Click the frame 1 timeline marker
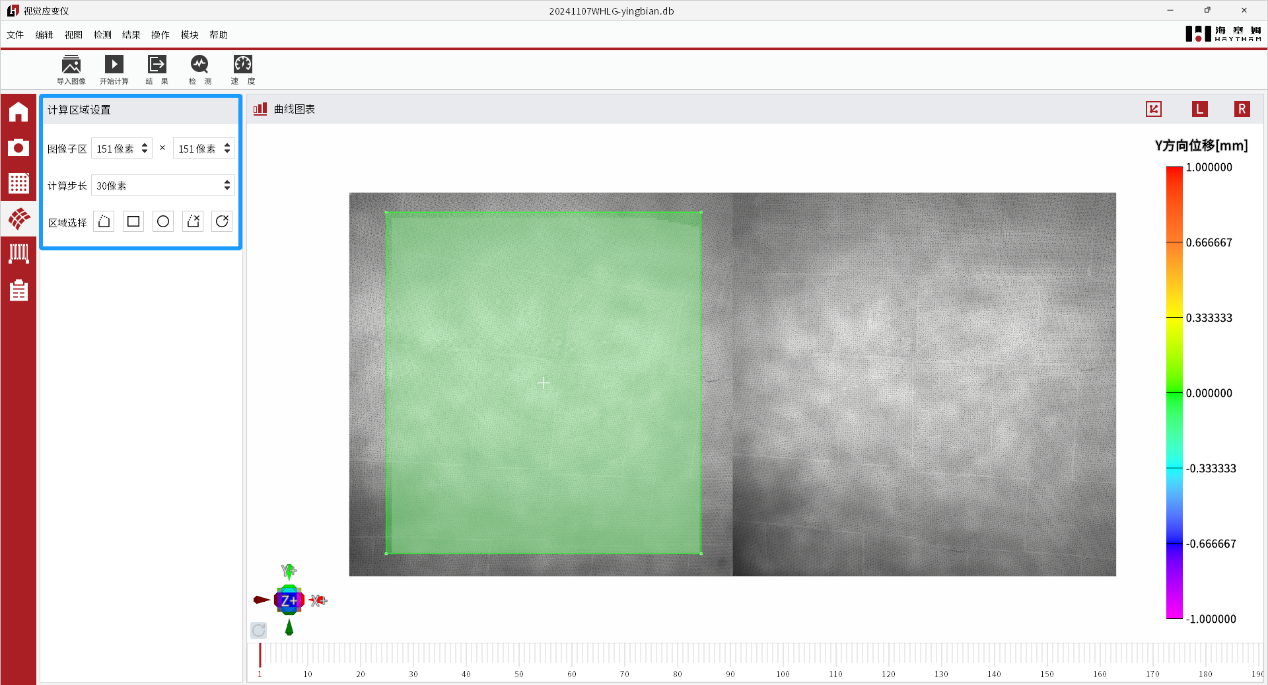Screen dimensions: 1268x685 point(260,656)
